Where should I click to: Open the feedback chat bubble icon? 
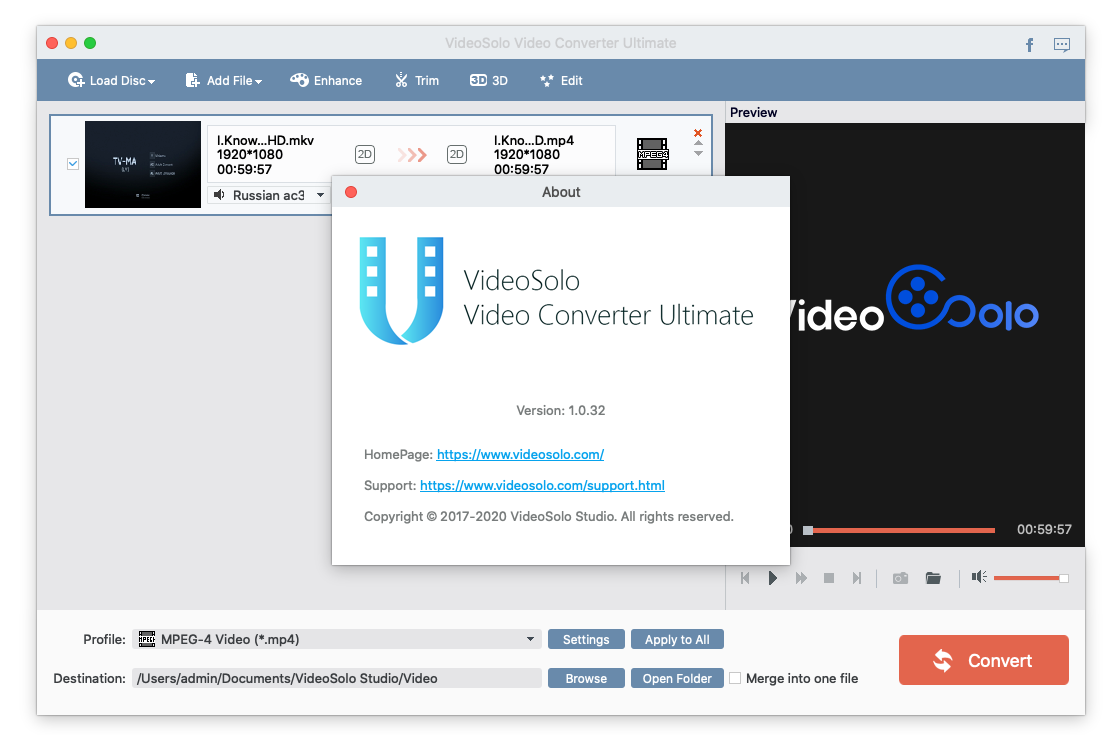[1062, 44]
